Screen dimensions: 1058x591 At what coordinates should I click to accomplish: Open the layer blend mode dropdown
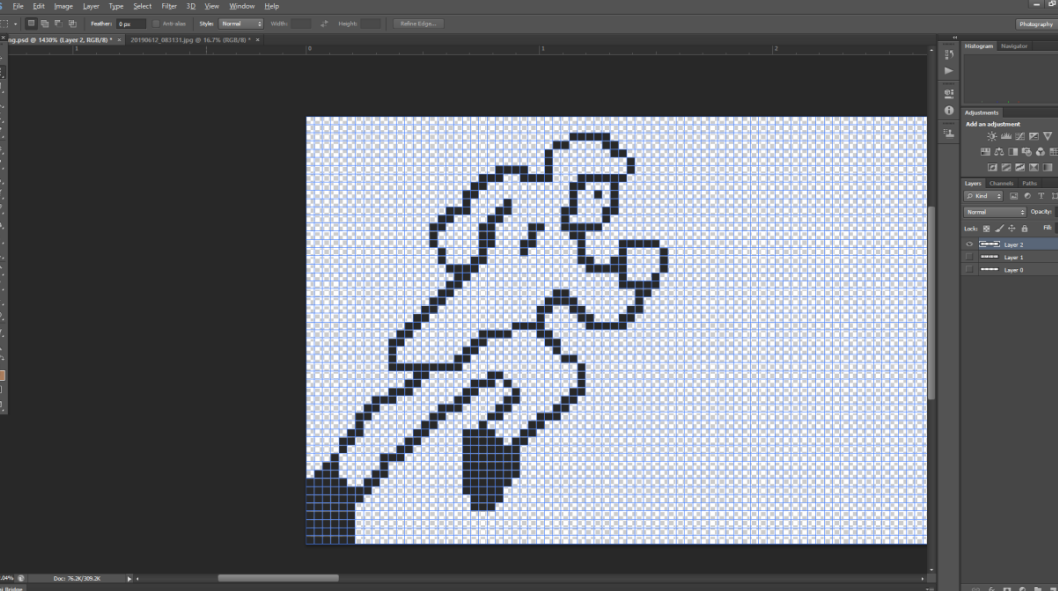995,212
